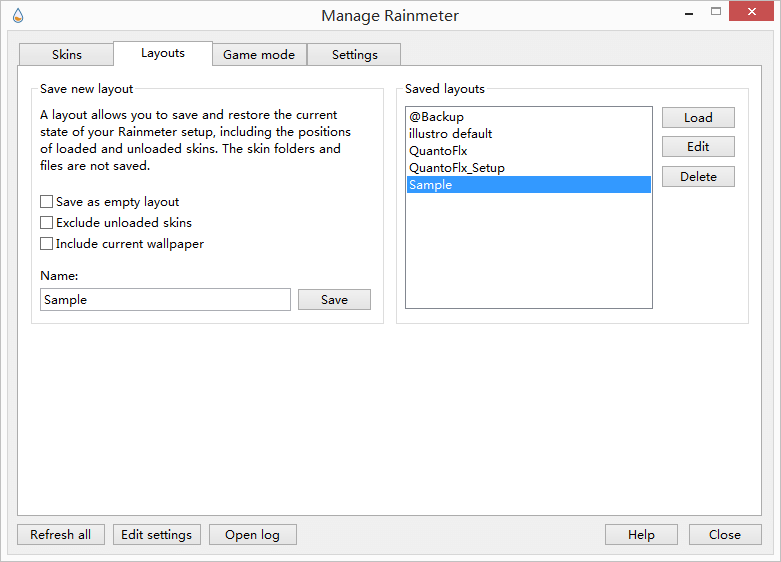Select illustro default layout

[528, 134]
